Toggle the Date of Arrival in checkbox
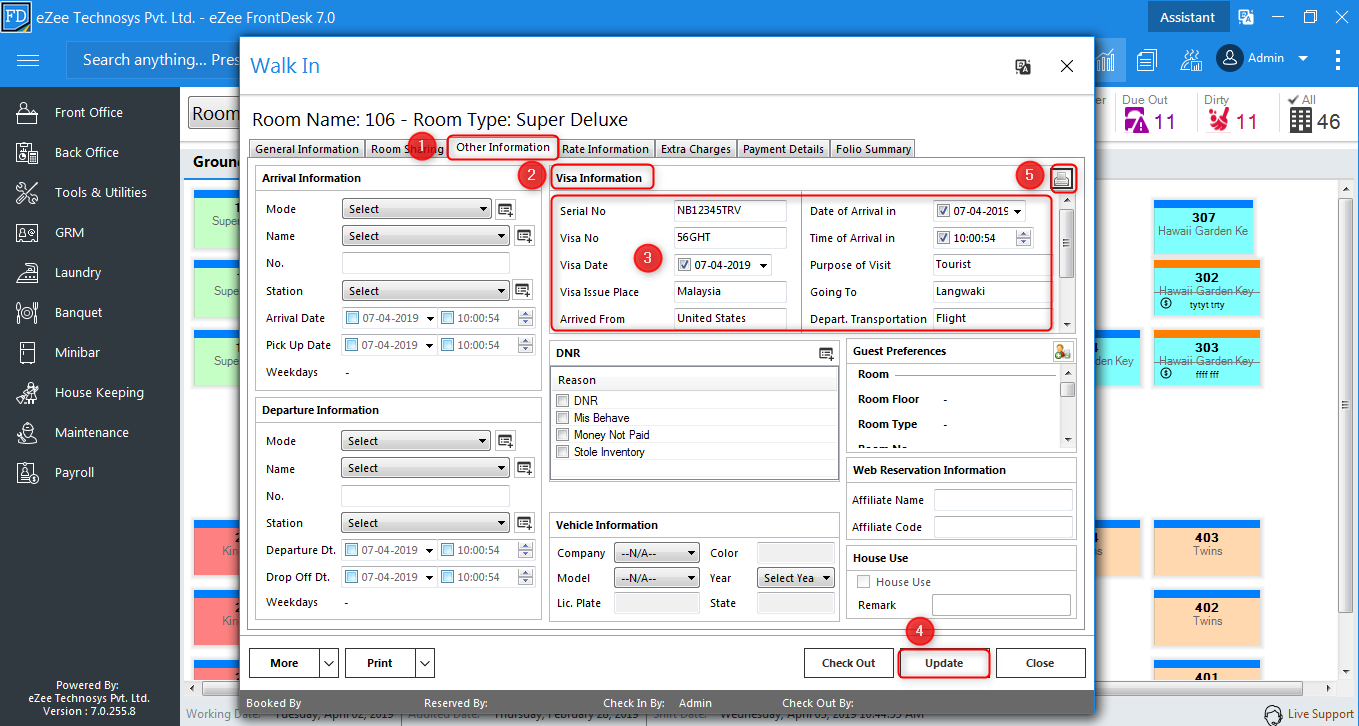This screenshot has width=1359, height=726. point(943,211)
